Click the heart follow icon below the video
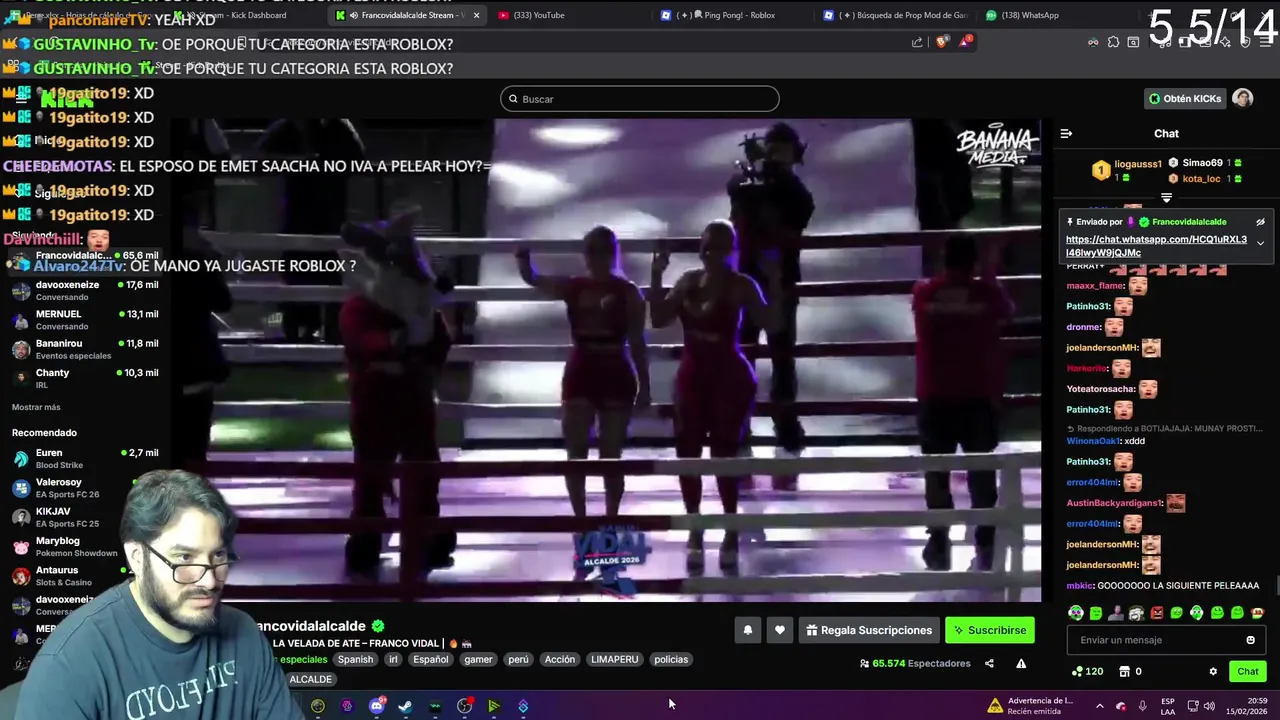1280x720 pixels. click(780, 630)
